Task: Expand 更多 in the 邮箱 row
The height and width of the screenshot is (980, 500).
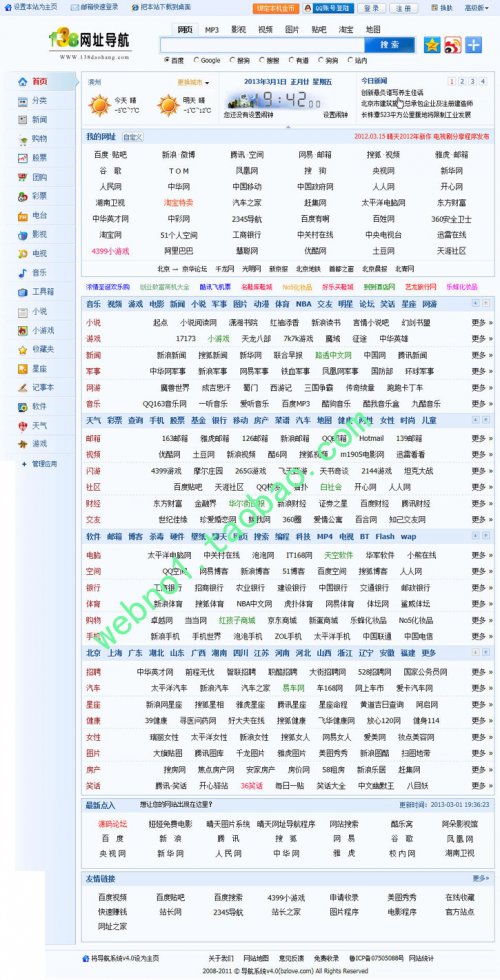Action: coord(481,438)
